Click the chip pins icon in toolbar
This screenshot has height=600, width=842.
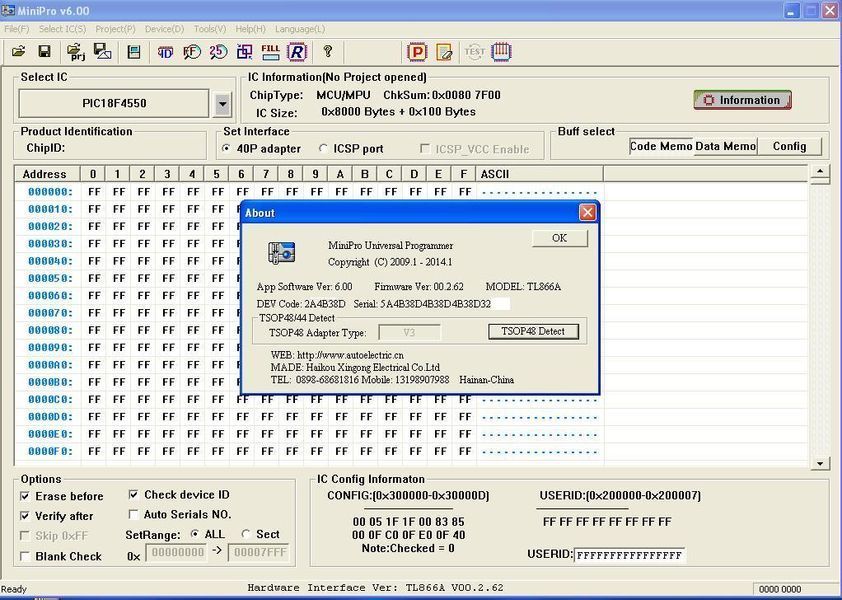pos(501,52)
